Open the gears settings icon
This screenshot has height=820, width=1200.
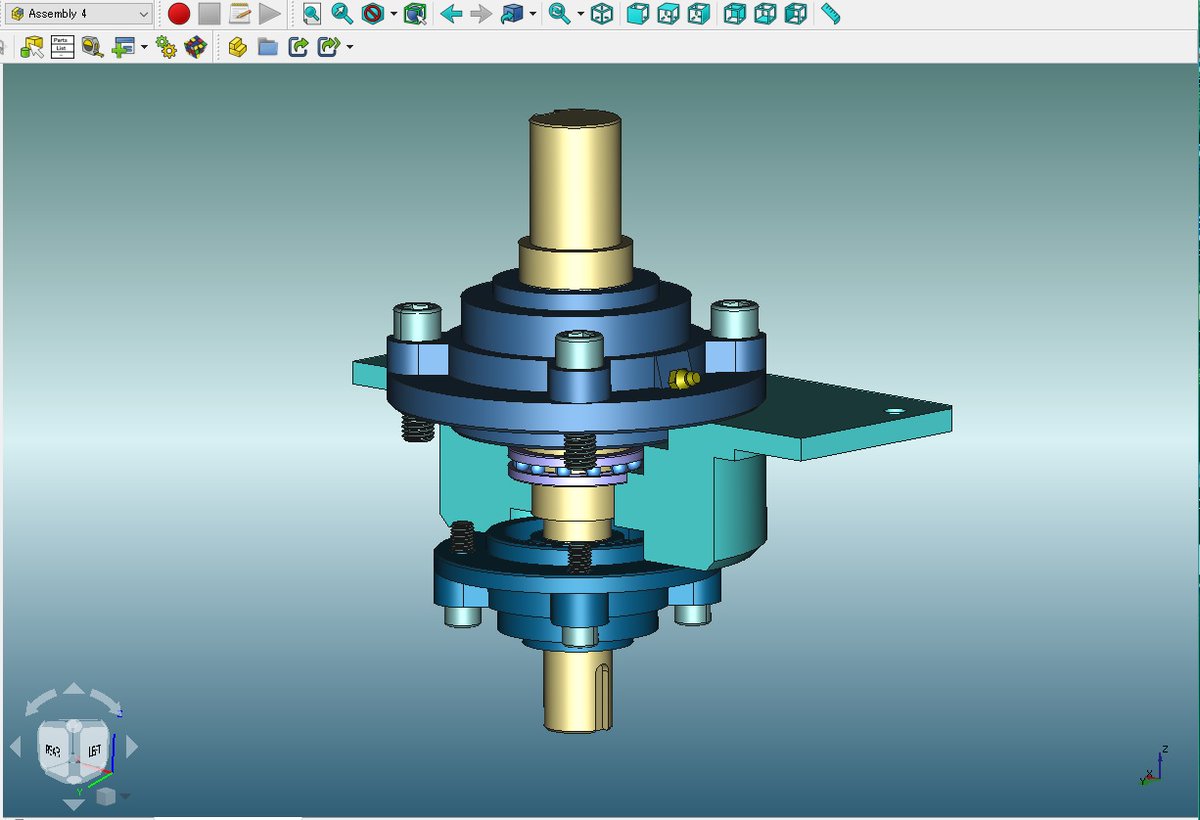pos(166,46)
